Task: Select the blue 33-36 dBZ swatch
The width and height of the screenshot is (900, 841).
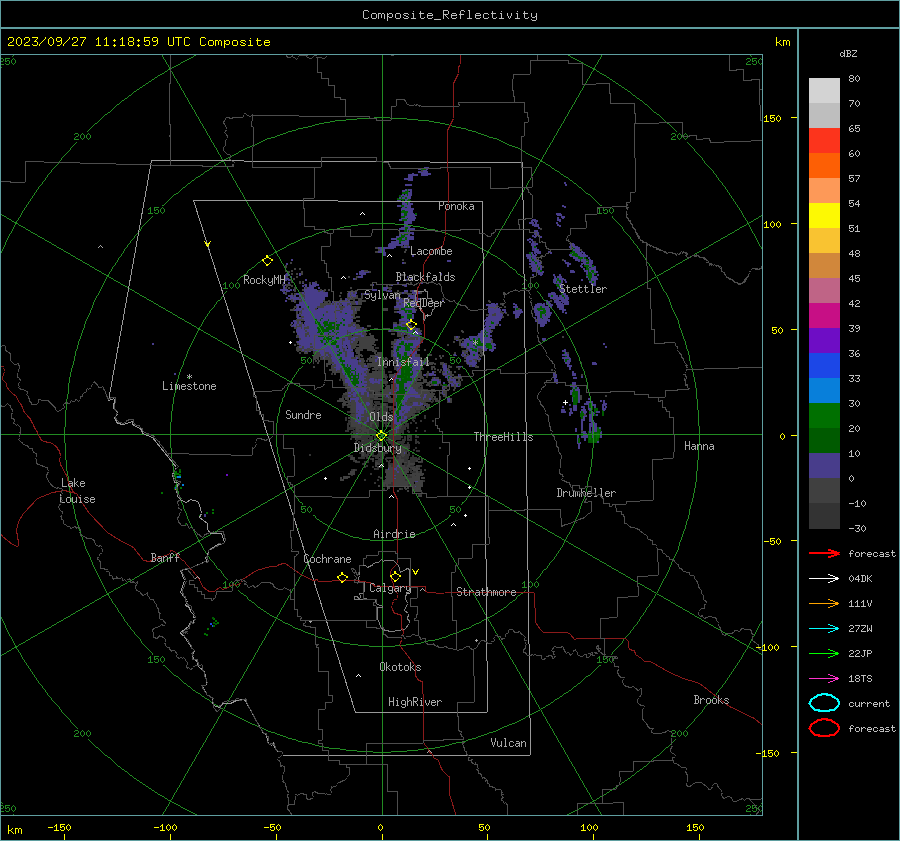Action: point(824,365)
